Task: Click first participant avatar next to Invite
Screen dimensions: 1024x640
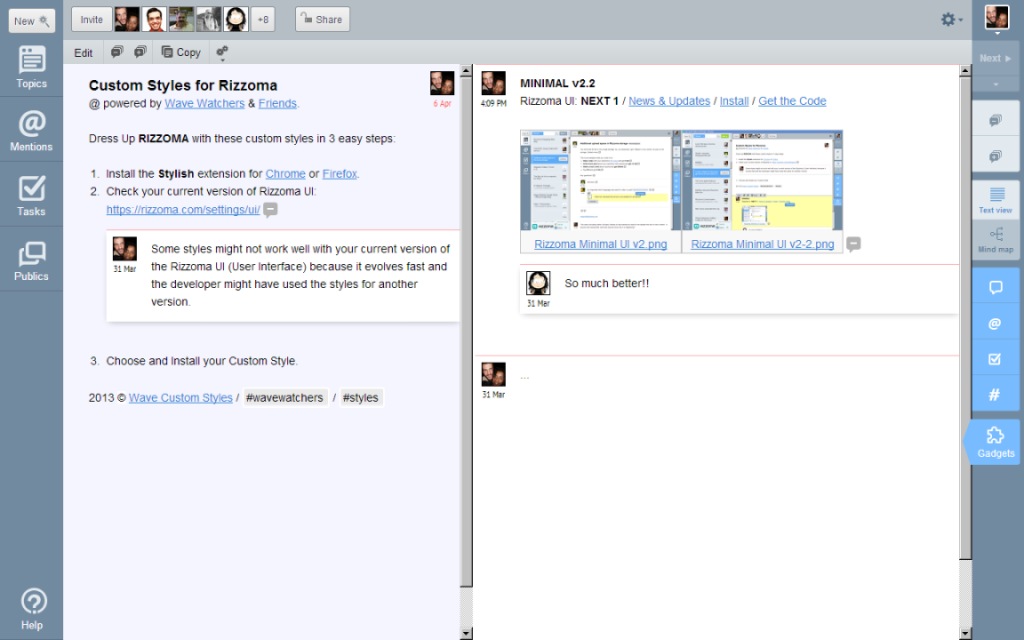Action: coord(127,20)
